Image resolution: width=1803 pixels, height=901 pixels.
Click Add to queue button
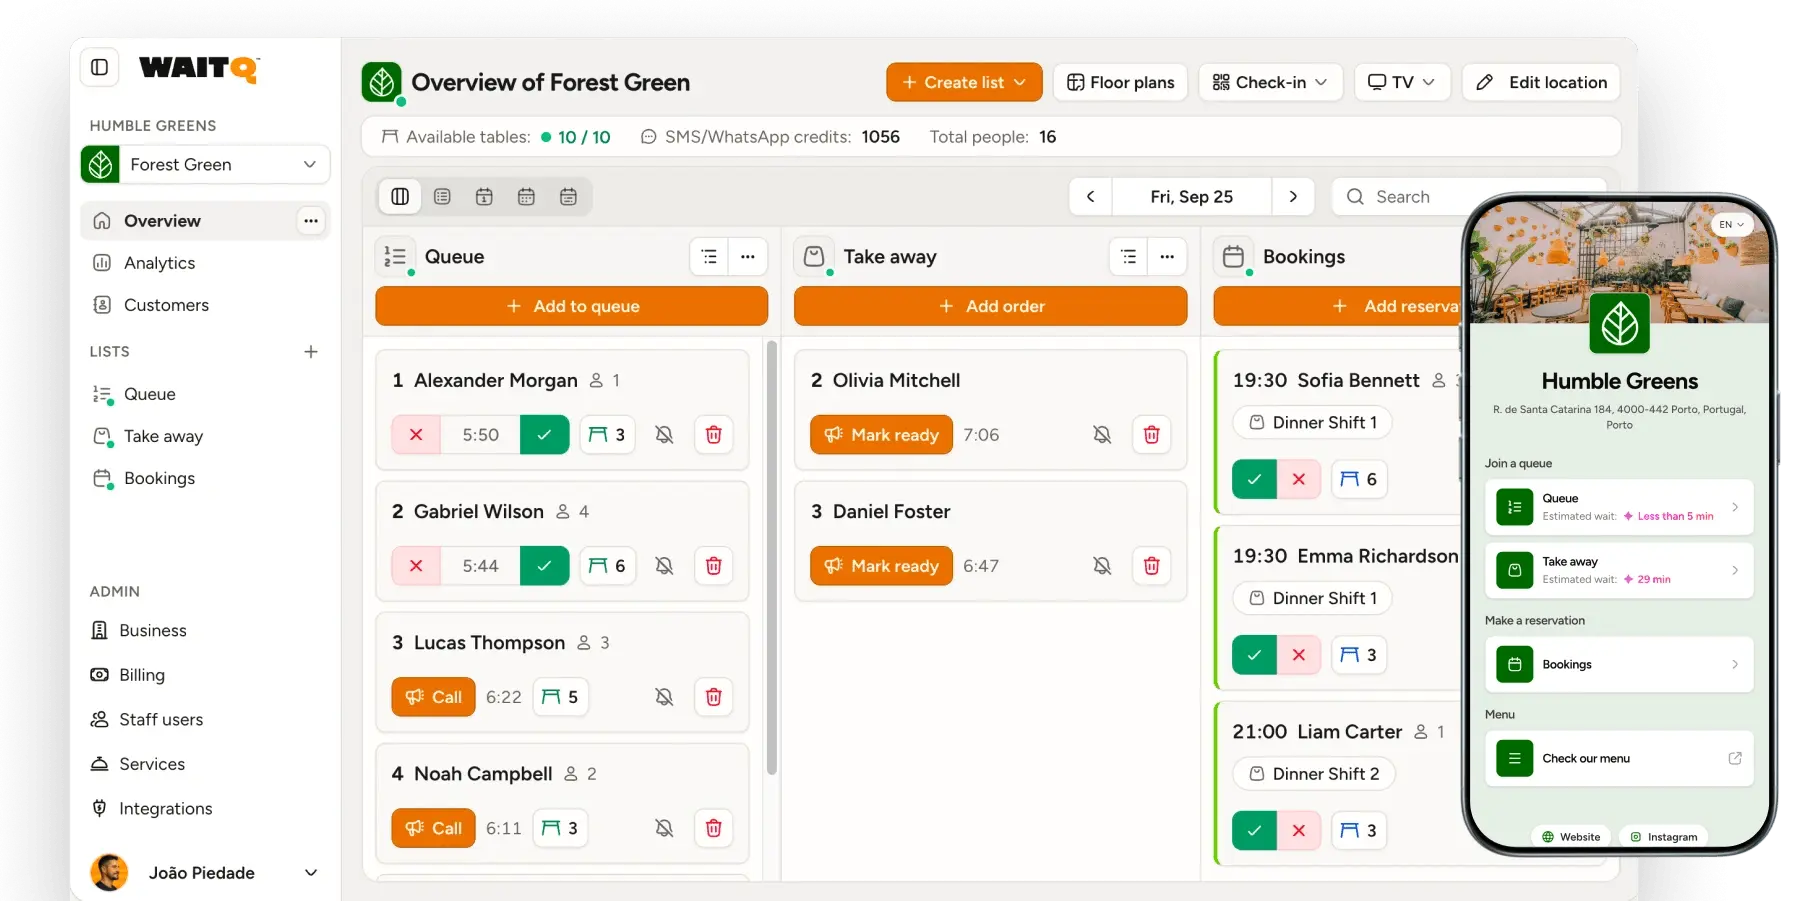click(572, 306)
